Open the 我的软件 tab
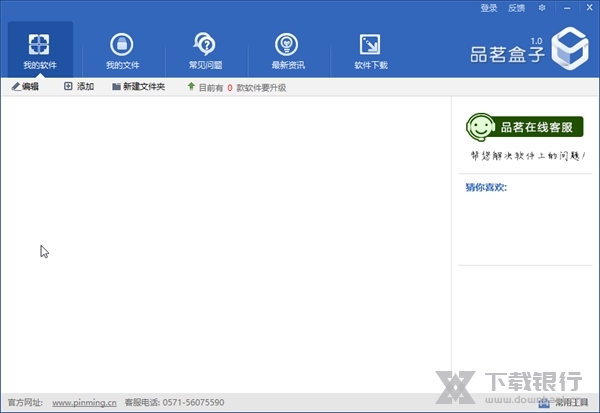600x413 pixels. click(40, 50)
